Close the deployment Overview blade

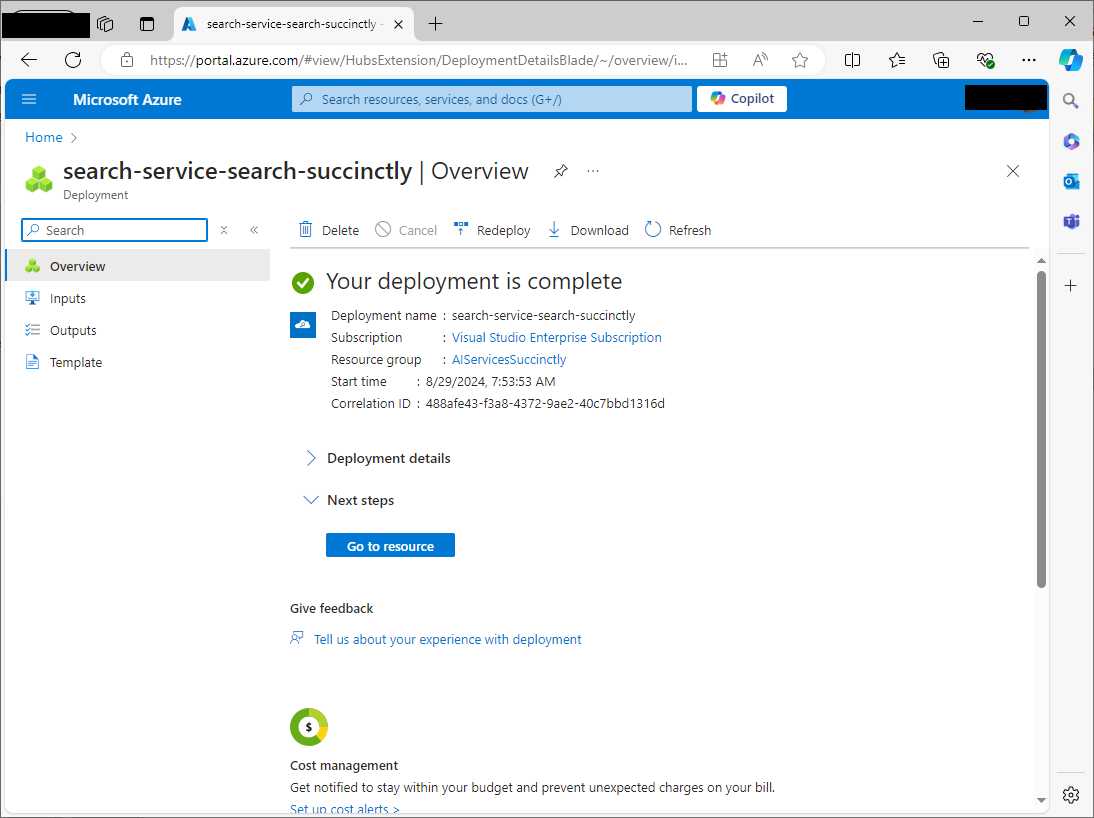click(x=1013, y=171)
